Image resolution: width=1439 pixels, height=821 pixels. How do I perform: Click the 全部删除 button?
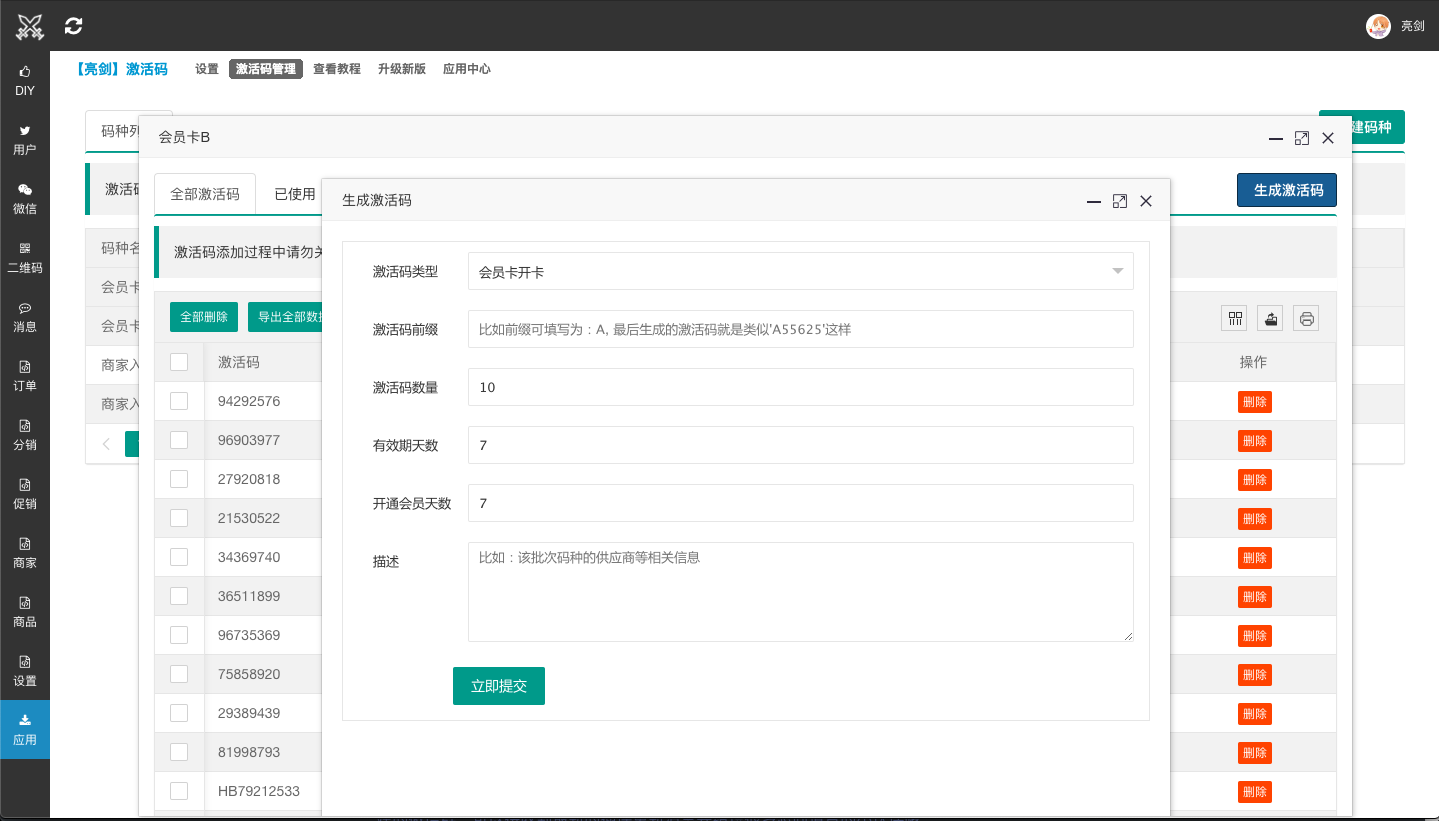(204, 317)
